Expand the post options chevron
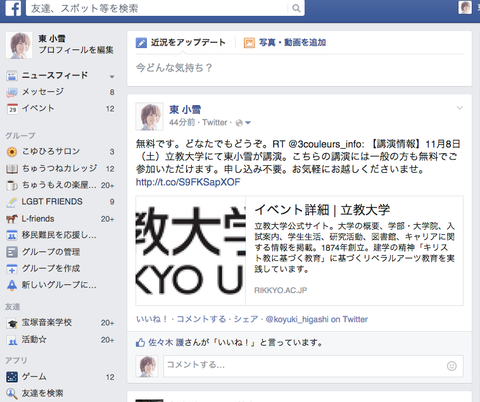 point(460,108)
